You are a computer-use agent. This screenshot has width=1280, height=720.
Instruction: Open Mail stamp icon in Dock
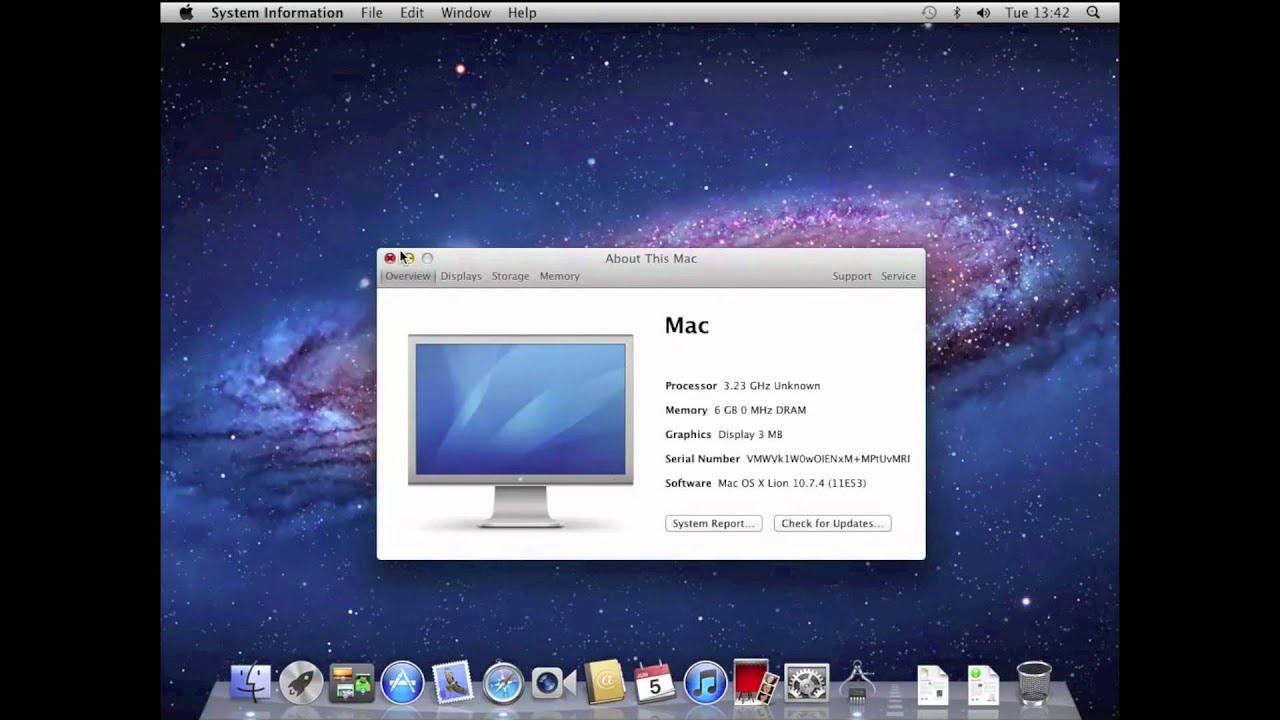point(452,683)
